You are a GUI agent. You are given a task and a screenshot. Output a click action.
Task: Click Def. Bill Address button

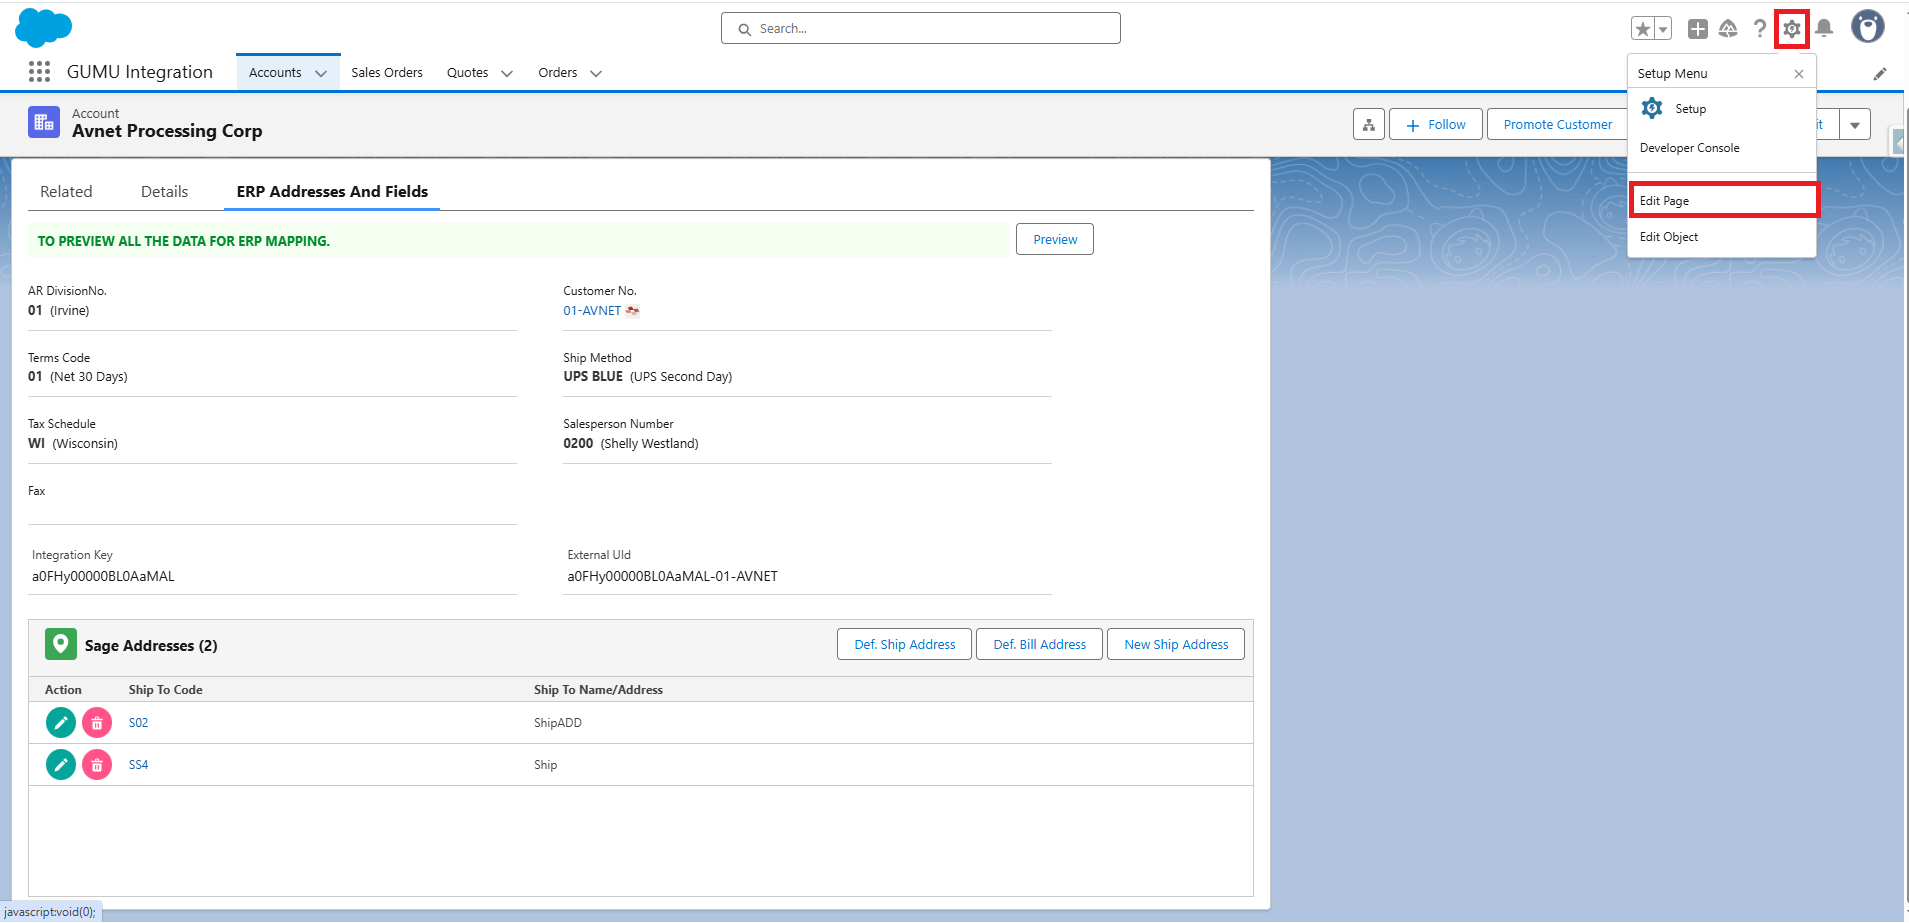(x=1039, y=644)
